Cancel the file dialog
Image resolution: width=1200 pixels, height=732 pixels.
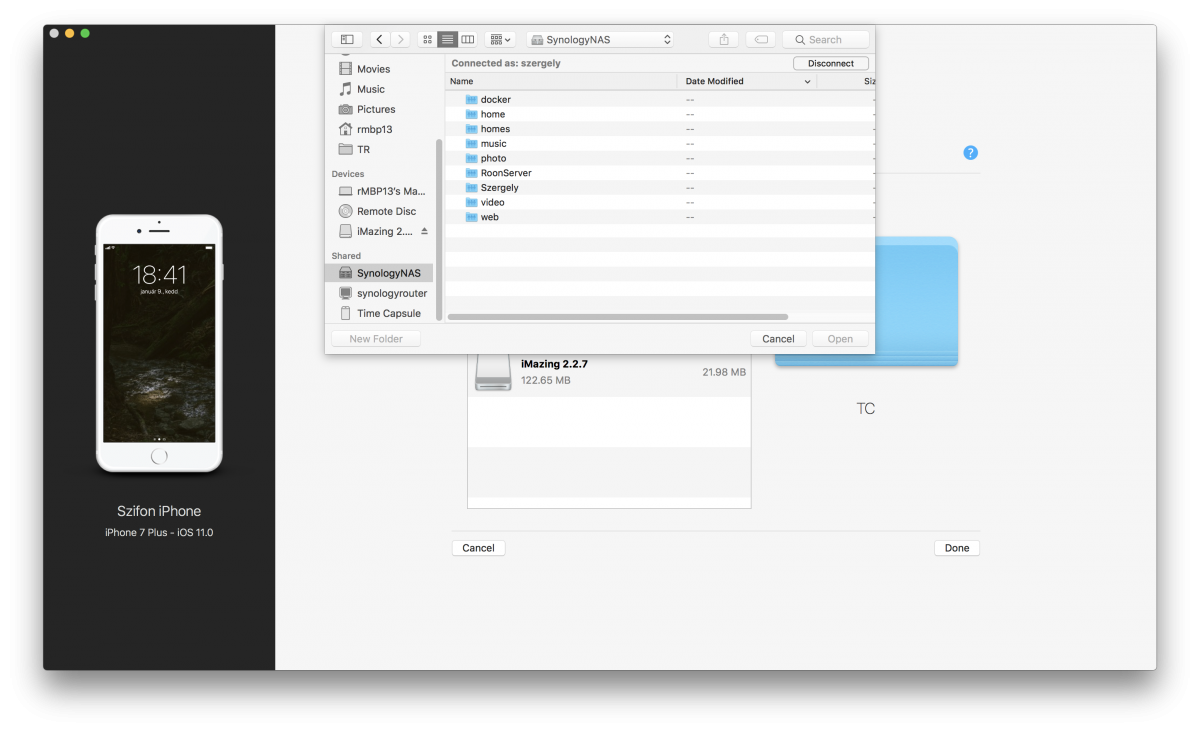[778, 339]
